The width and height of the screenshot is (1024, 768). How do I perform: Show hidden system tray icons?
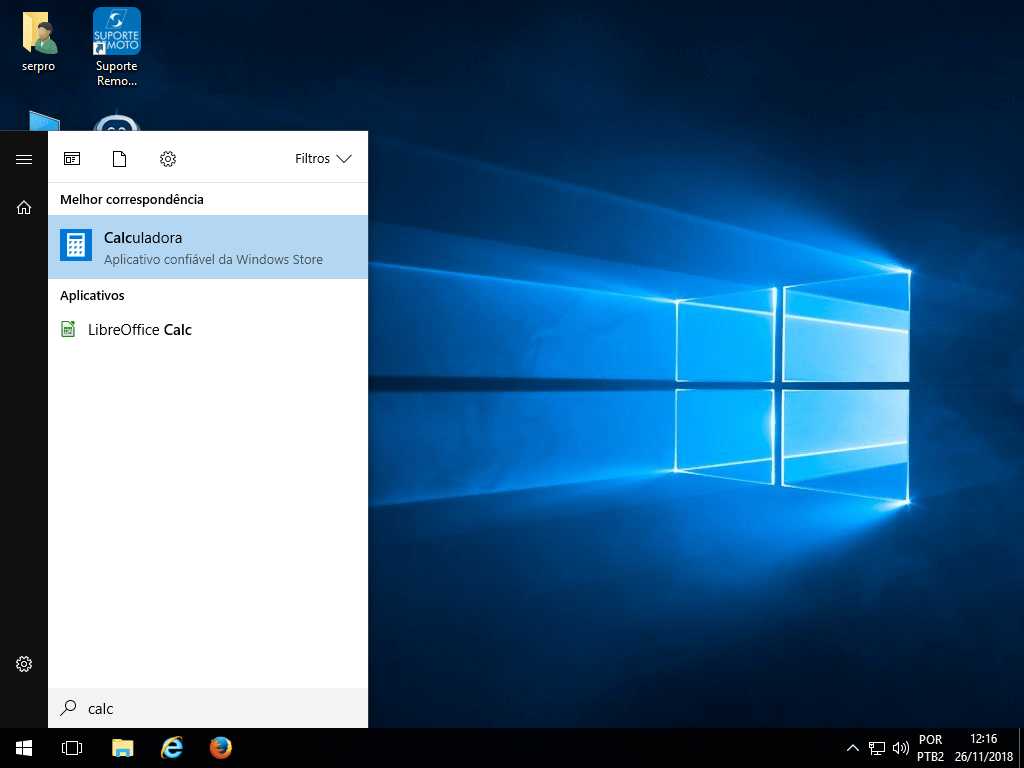point(853,748)
